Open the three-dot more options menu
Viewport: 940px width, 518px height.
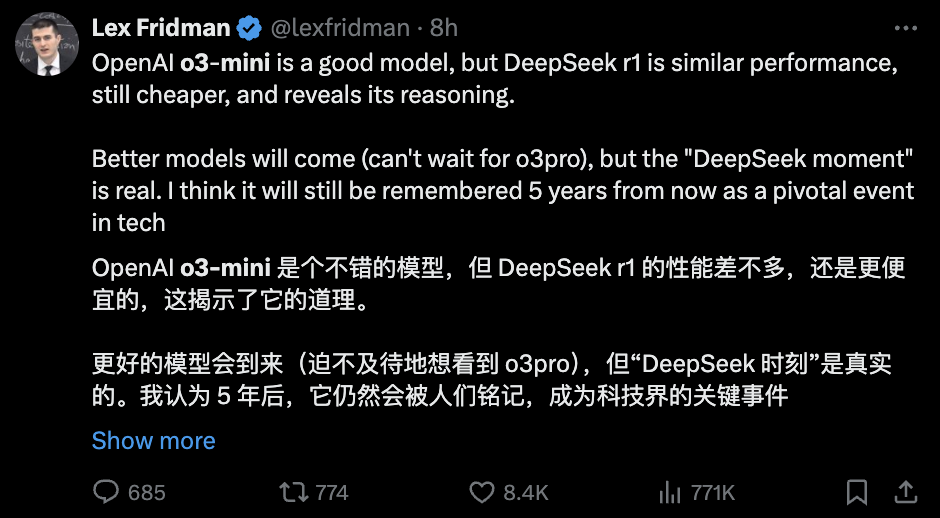tap(905, 28)
